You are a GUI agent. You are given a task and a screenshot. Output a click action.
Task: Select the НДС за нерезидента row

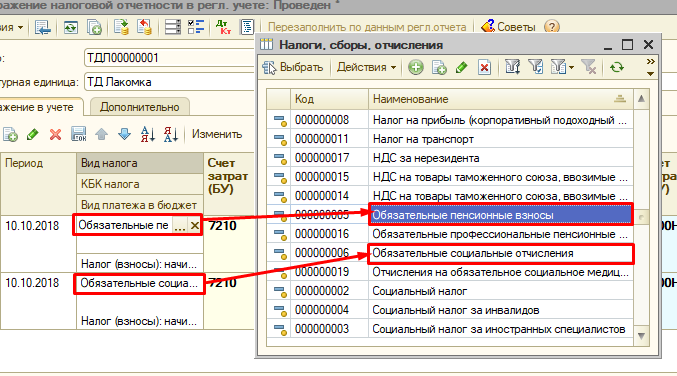click(x=450, y=158)
